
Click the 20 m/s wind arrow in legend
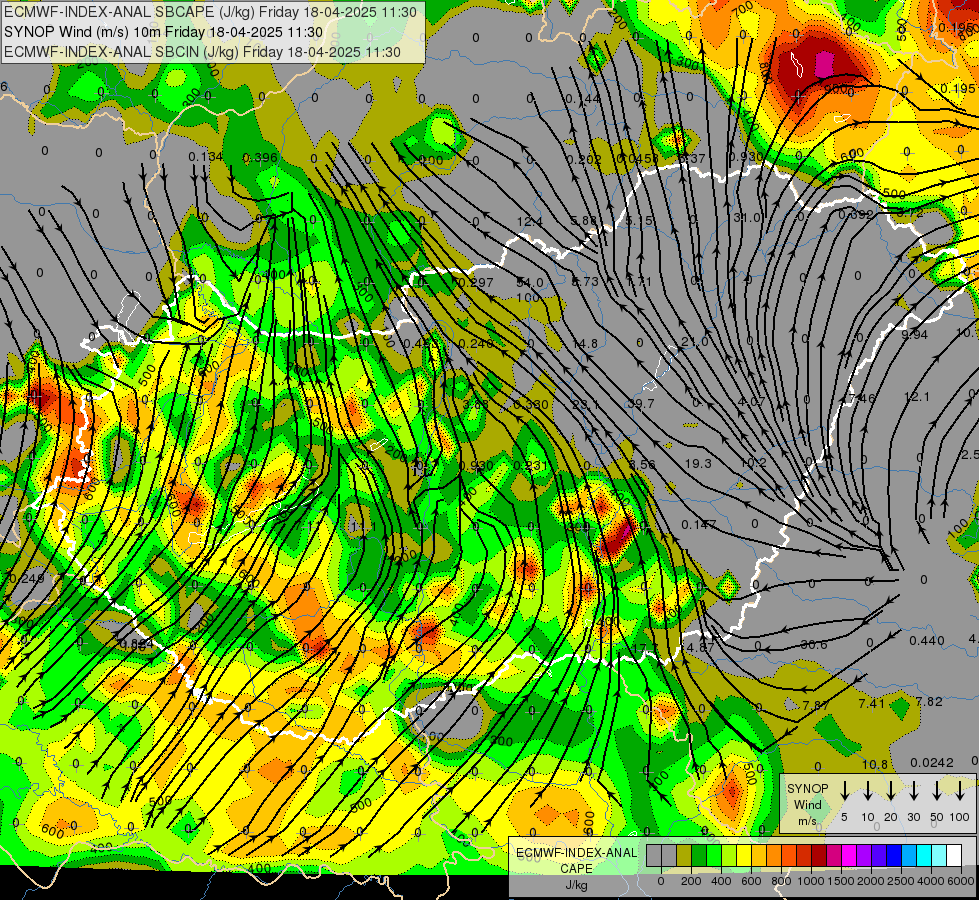[x=890, y=790]
